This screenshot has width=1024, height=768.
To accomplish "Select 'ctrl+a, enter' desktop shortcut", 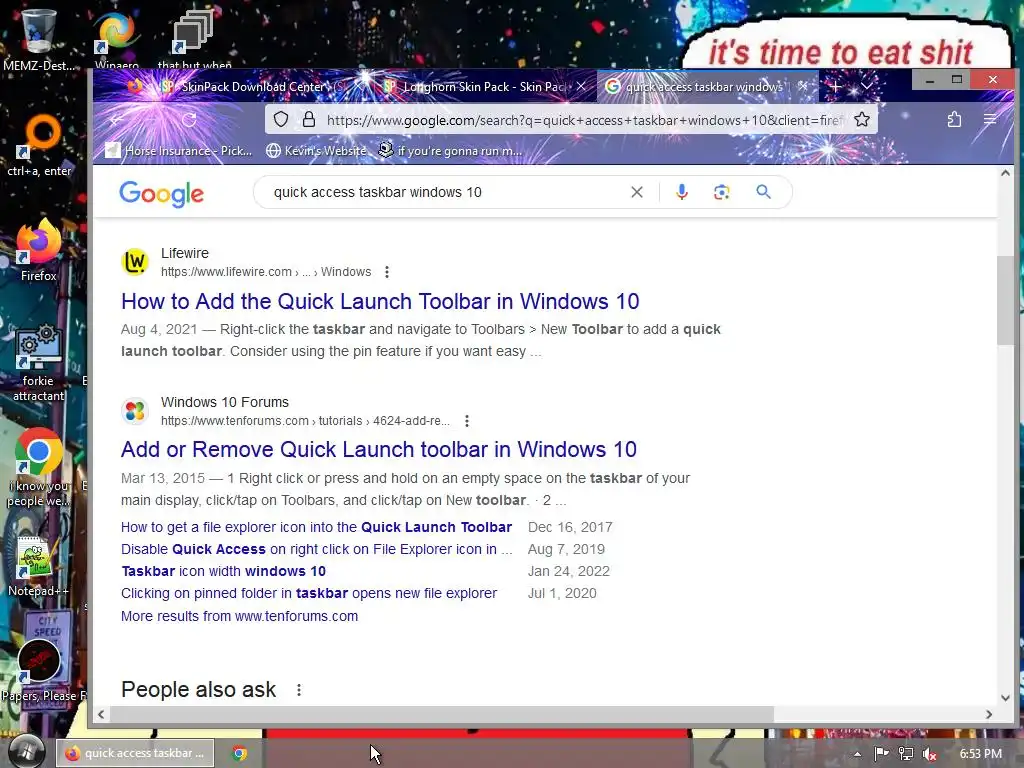I will click(39, 146).
